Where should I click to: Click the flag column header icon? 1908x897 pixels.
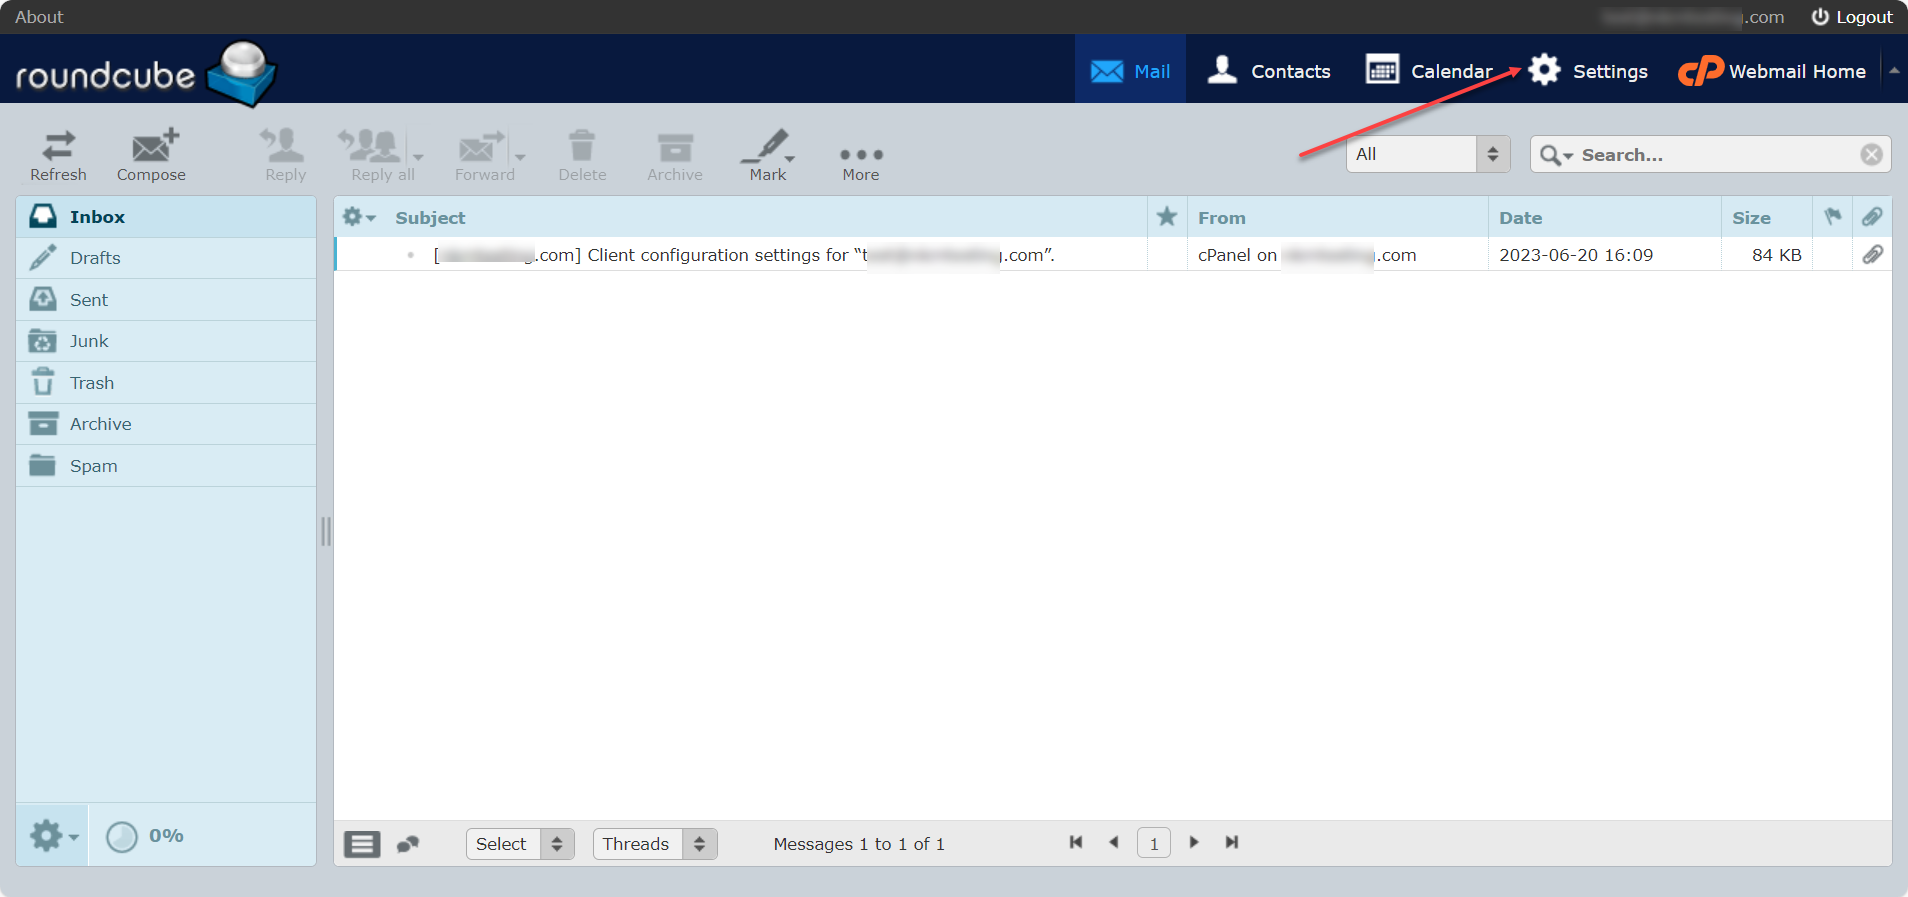tap(1832, 216)
